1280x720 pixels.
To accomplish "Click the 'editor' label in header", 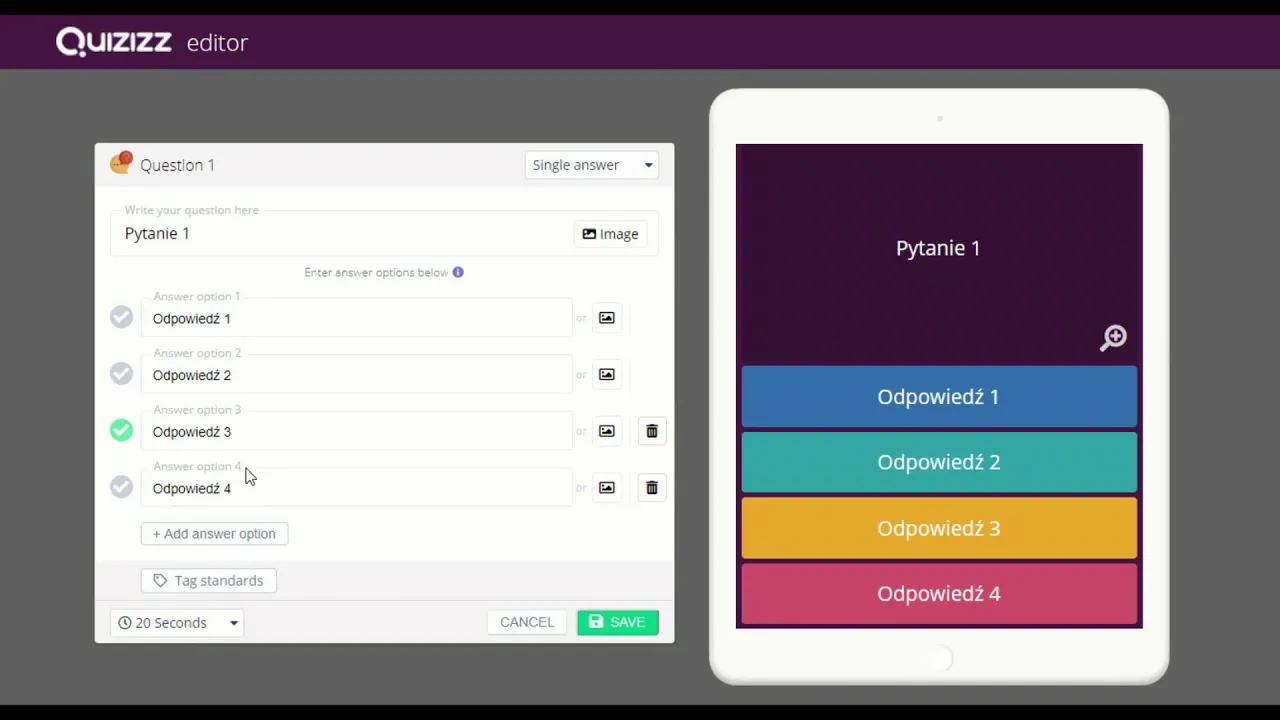I will [217, 43].
